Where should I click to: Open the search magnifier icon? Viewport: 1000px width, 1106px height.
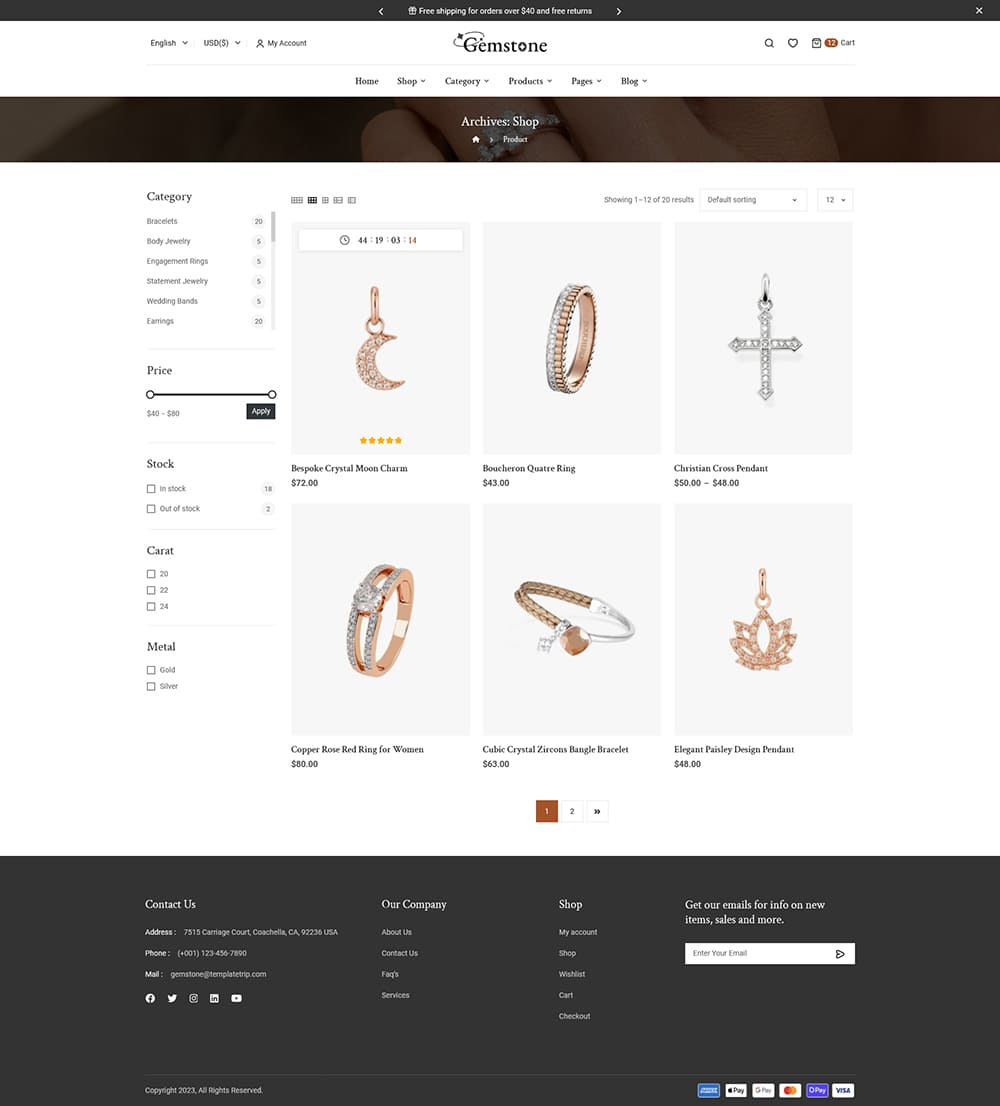click(x=769, y=43)
